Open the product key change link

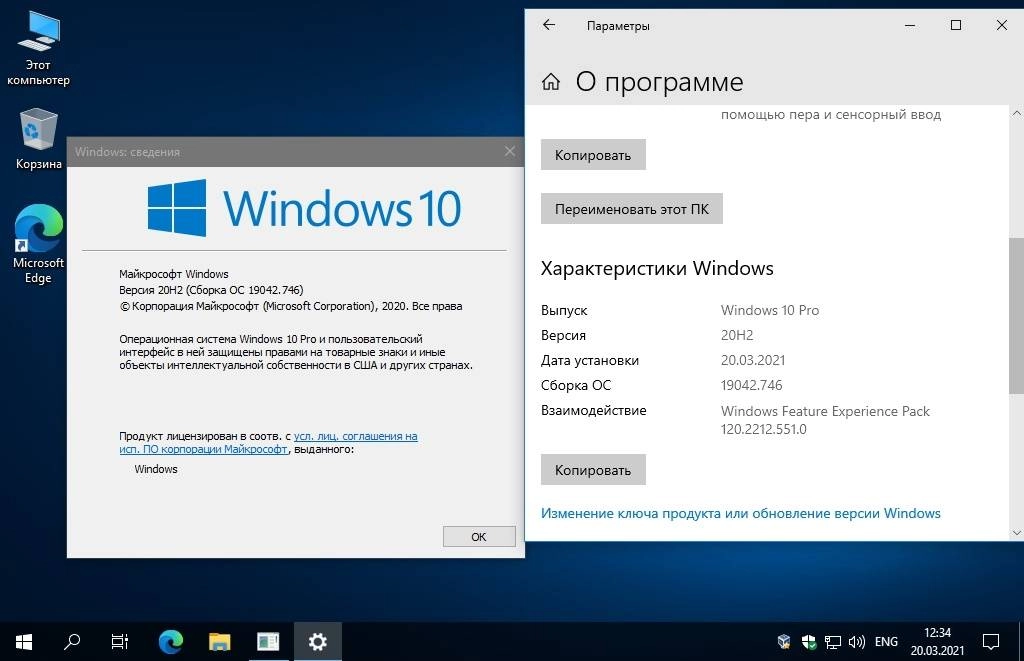click(741, 513)
